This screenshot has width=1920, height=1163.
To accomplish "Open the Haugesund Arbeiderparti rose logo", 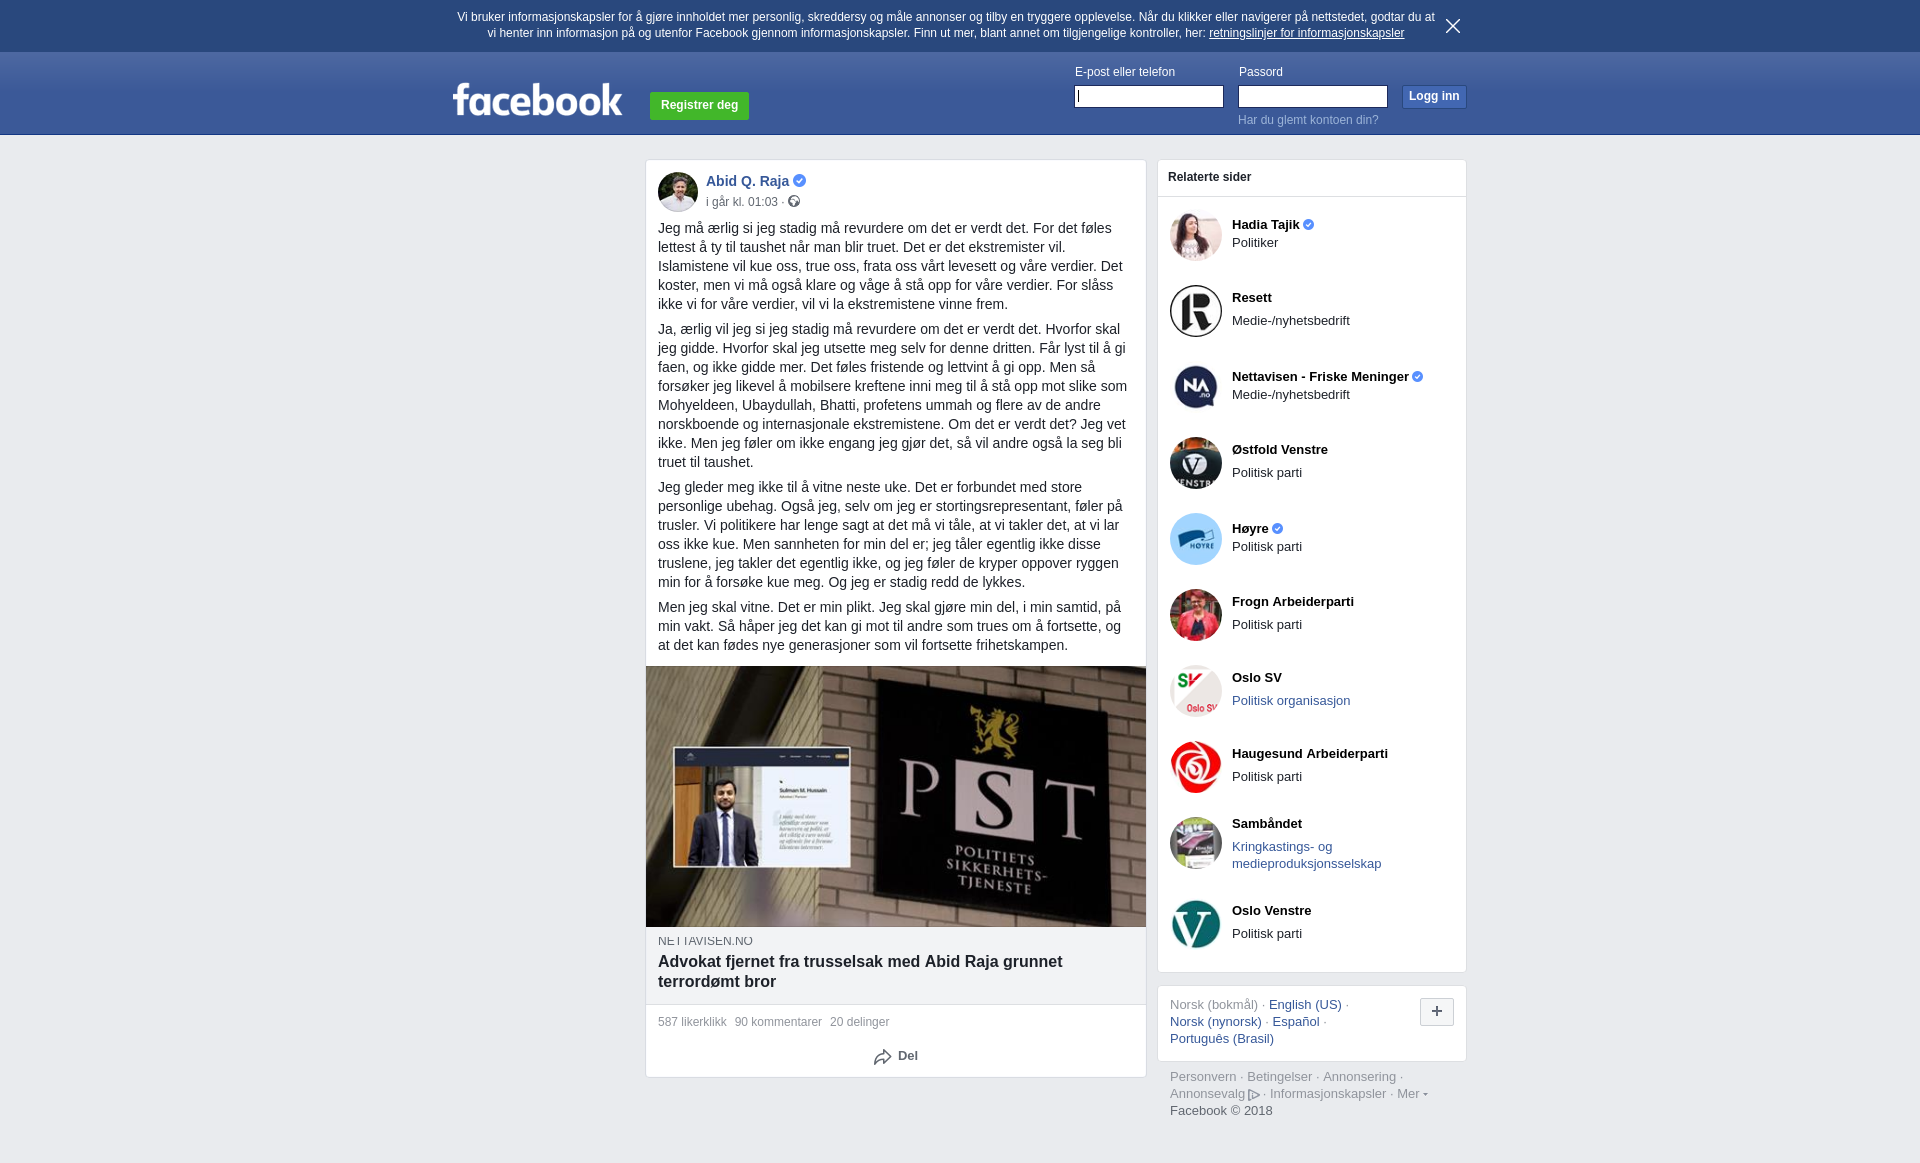I will tap(1196, 767).
